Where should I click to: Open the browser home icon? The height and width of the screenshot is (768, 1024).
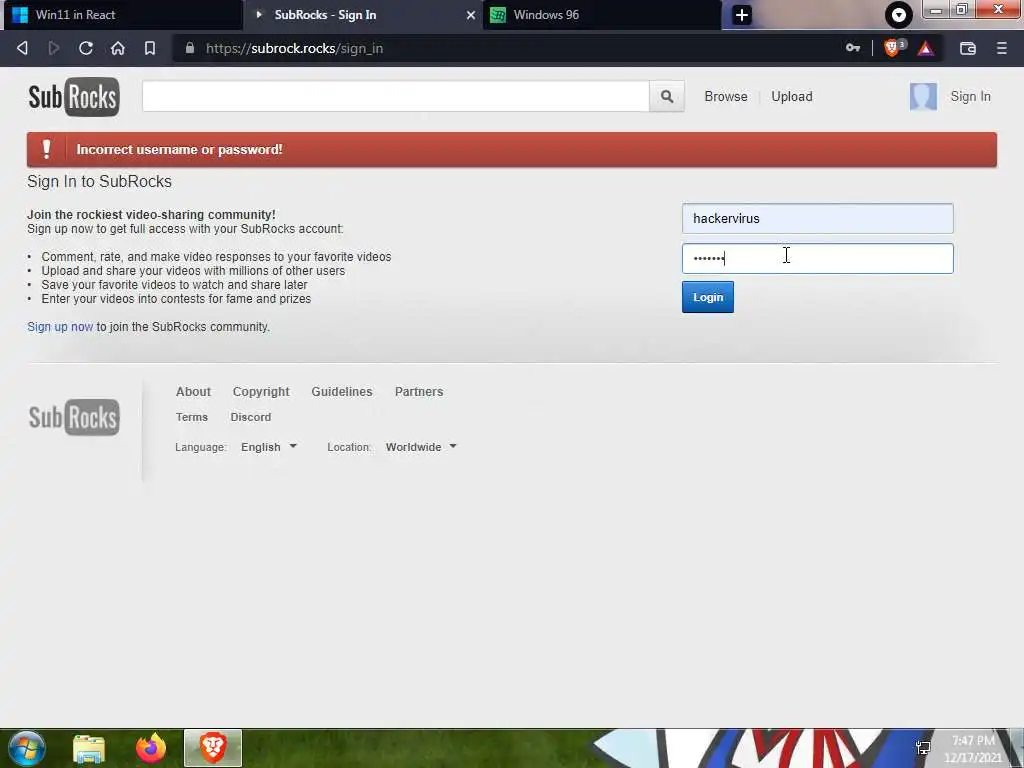point(118,48)
